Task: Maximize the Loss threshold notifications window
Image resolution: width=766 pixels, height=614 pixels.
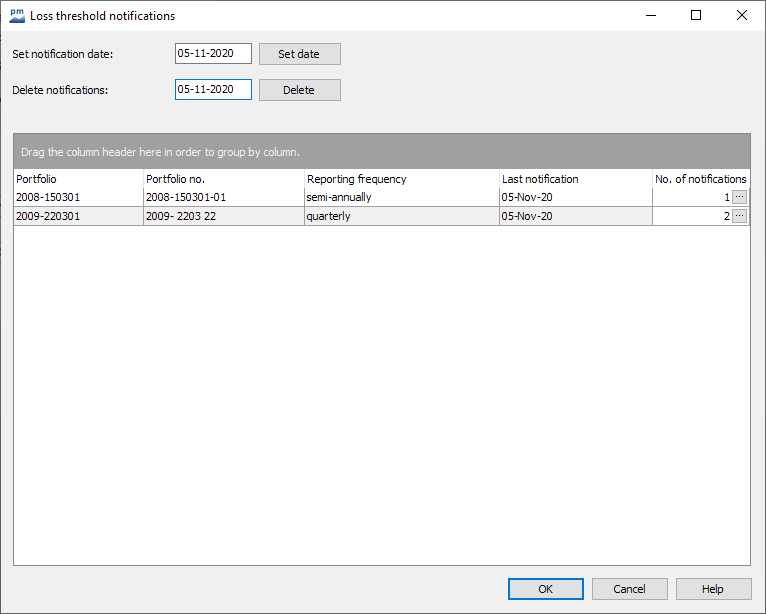Action: pos(696,15)
